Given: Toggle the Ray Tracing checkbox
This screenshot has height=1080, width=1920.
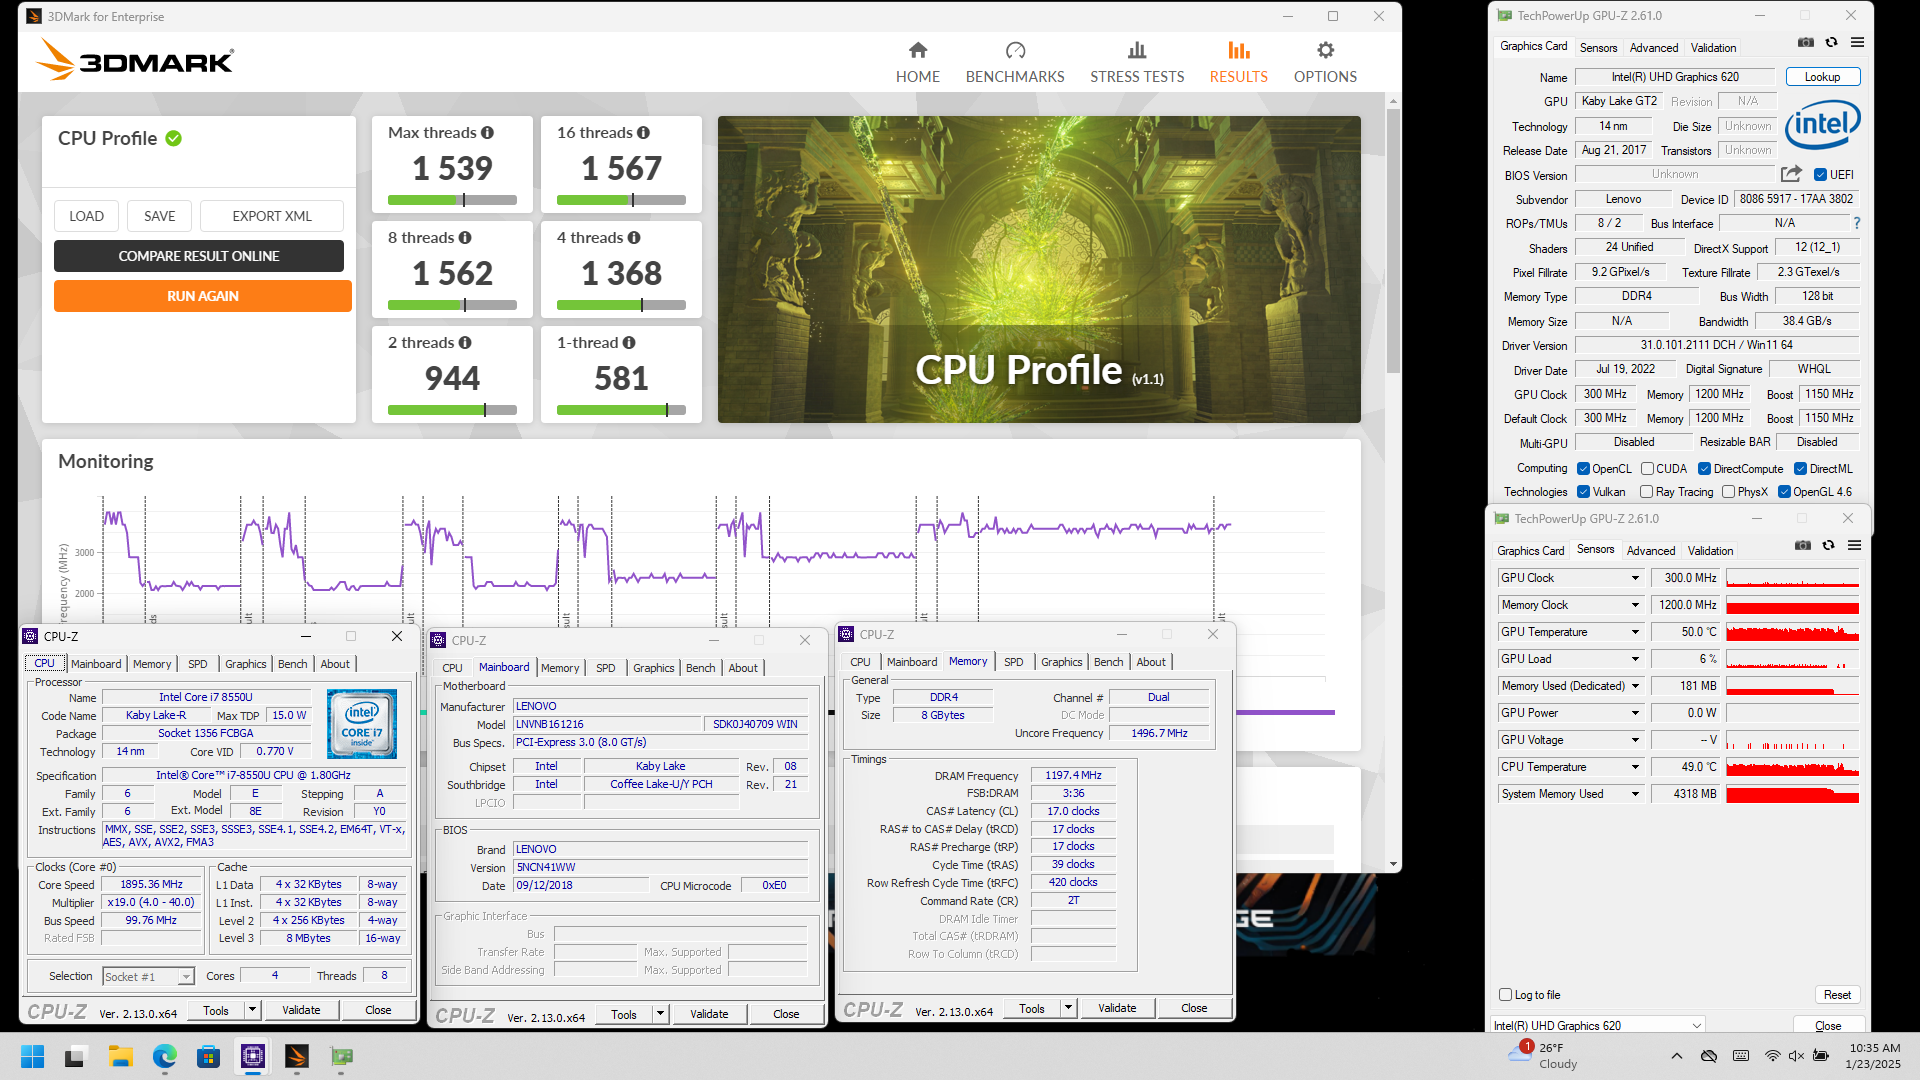Looking at the screenshot, I should 1647,492.
